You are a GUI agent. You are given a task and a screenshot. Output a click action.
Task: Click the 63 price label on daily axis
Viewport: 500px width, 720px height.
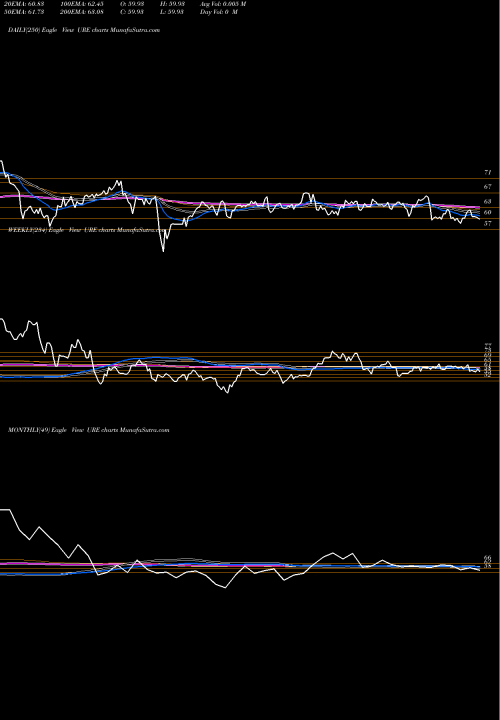tap(488, 202)
